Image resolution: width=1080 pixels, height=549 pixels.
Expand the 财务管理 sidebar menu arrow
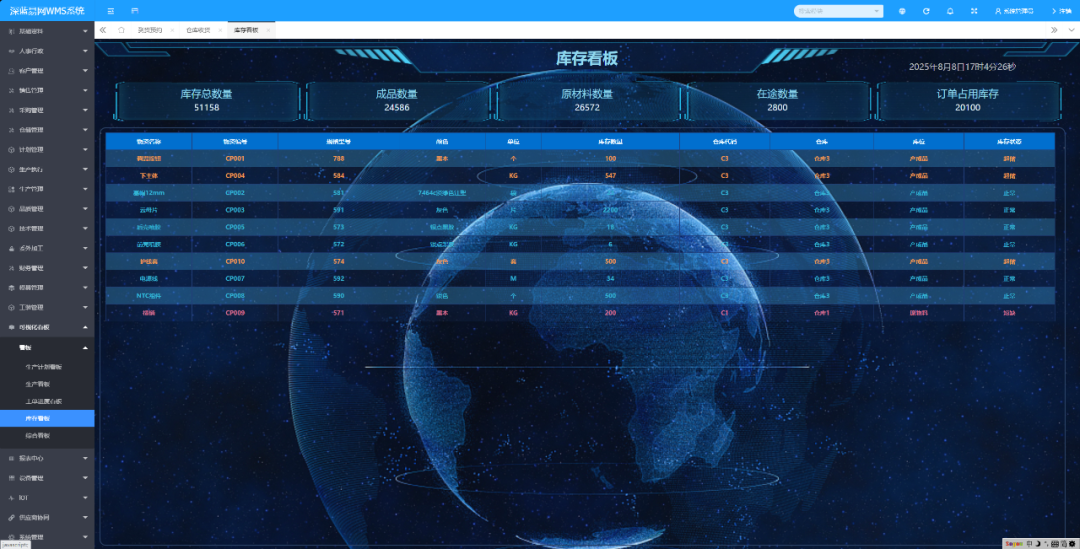click(85, 268)
